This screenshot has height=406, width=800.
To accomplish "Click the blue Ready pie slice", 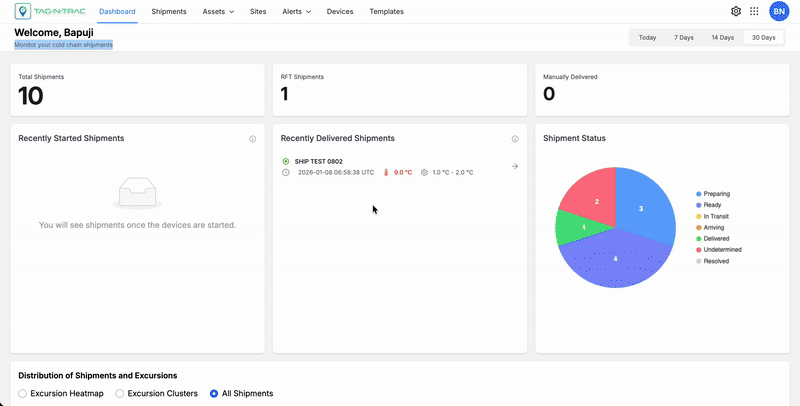I will [x=615, y=259].
